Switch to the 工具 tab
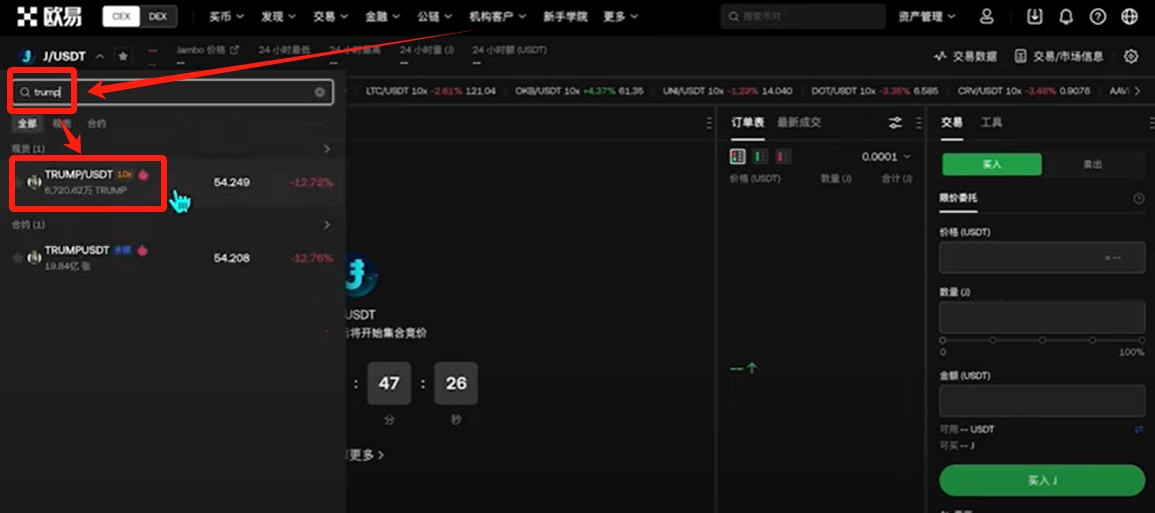Viewport: 1155px width, 513px height. tap(991, 122)
